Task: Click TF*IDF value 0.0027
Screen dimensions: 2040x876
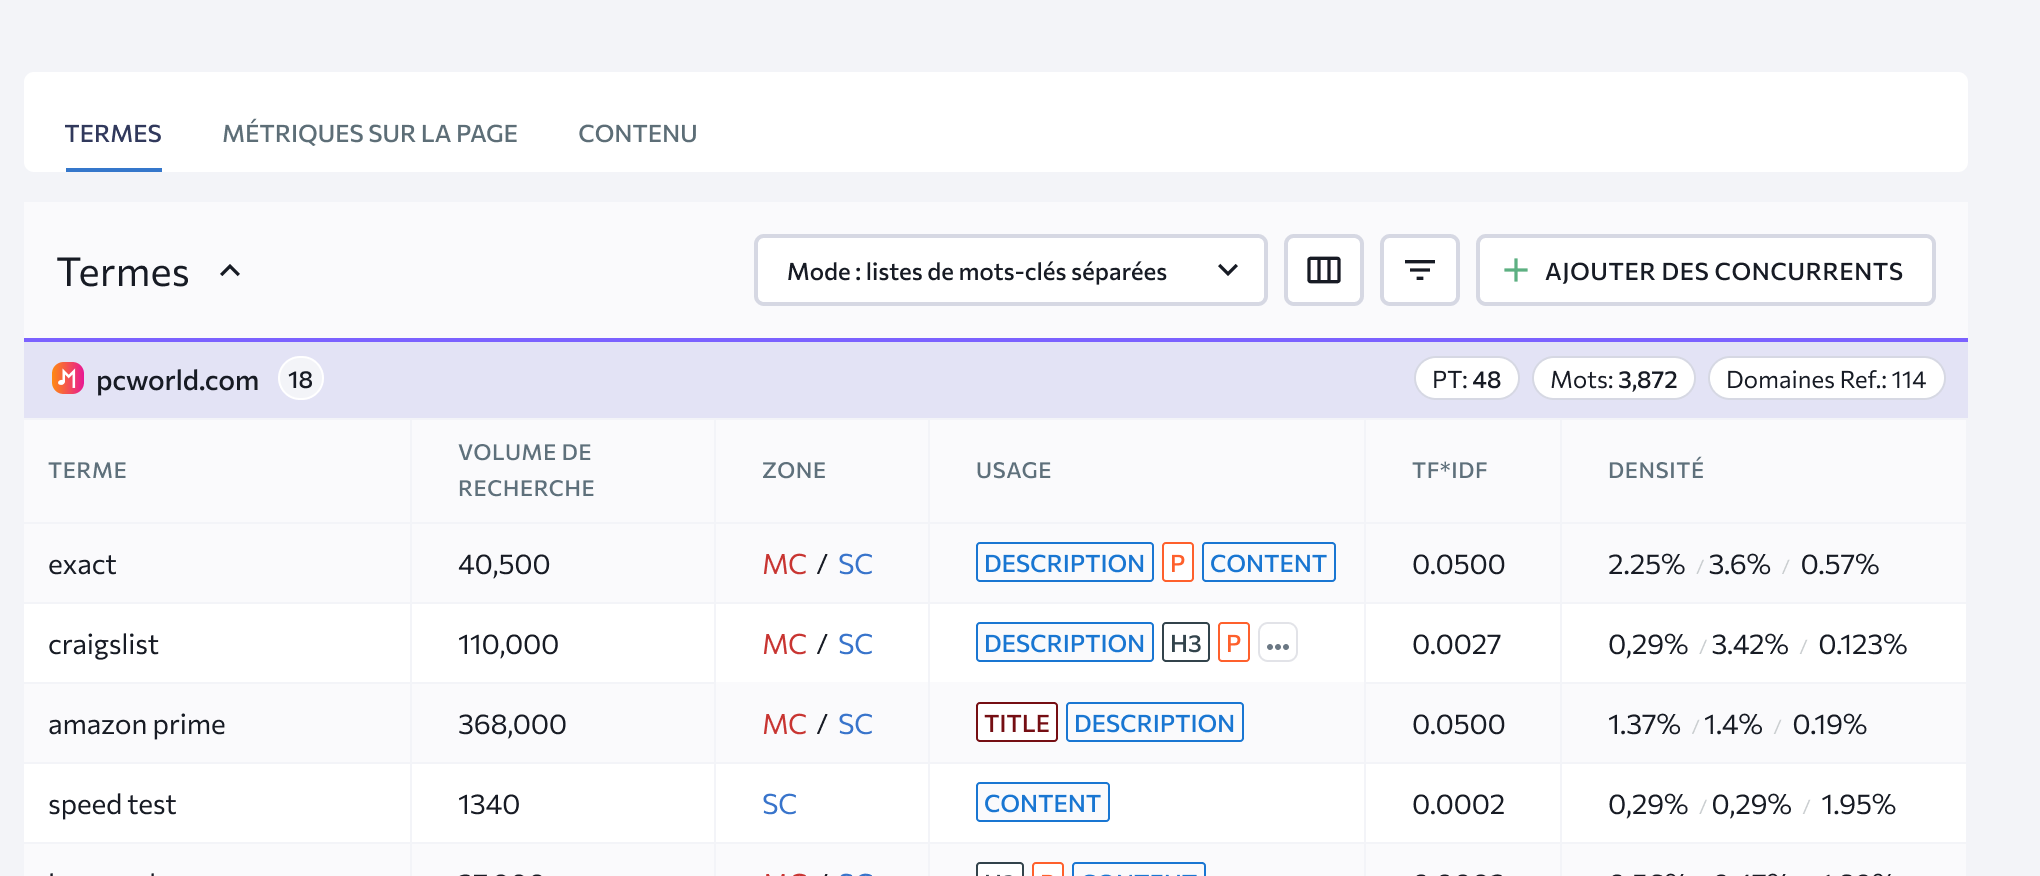Action: [1456, 644]
